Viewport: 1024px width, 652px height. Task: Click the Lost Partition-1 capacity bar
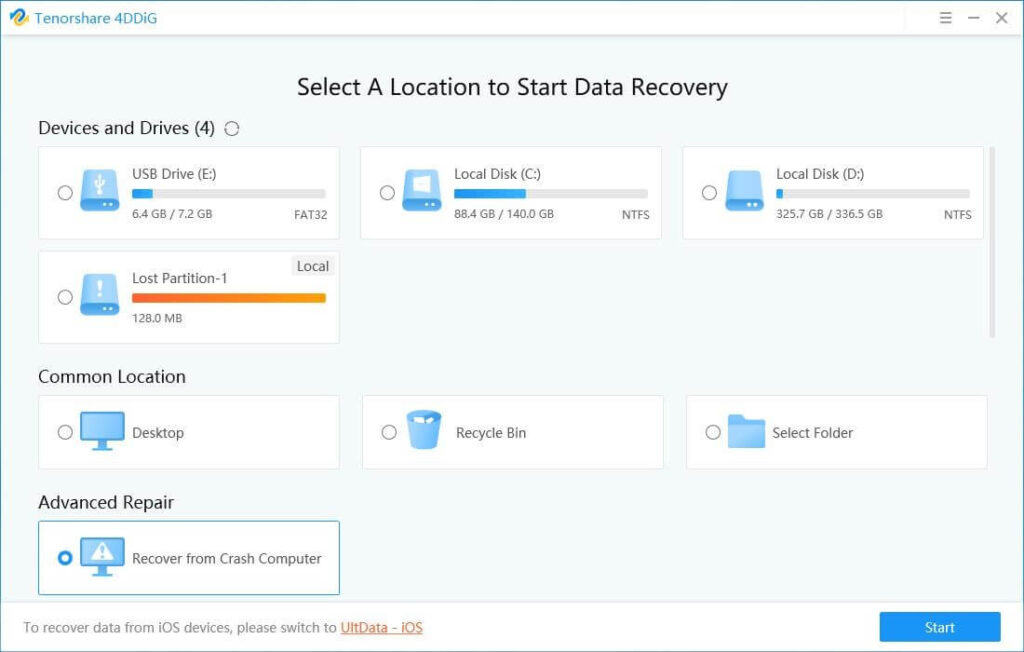[x=229, y=297]
